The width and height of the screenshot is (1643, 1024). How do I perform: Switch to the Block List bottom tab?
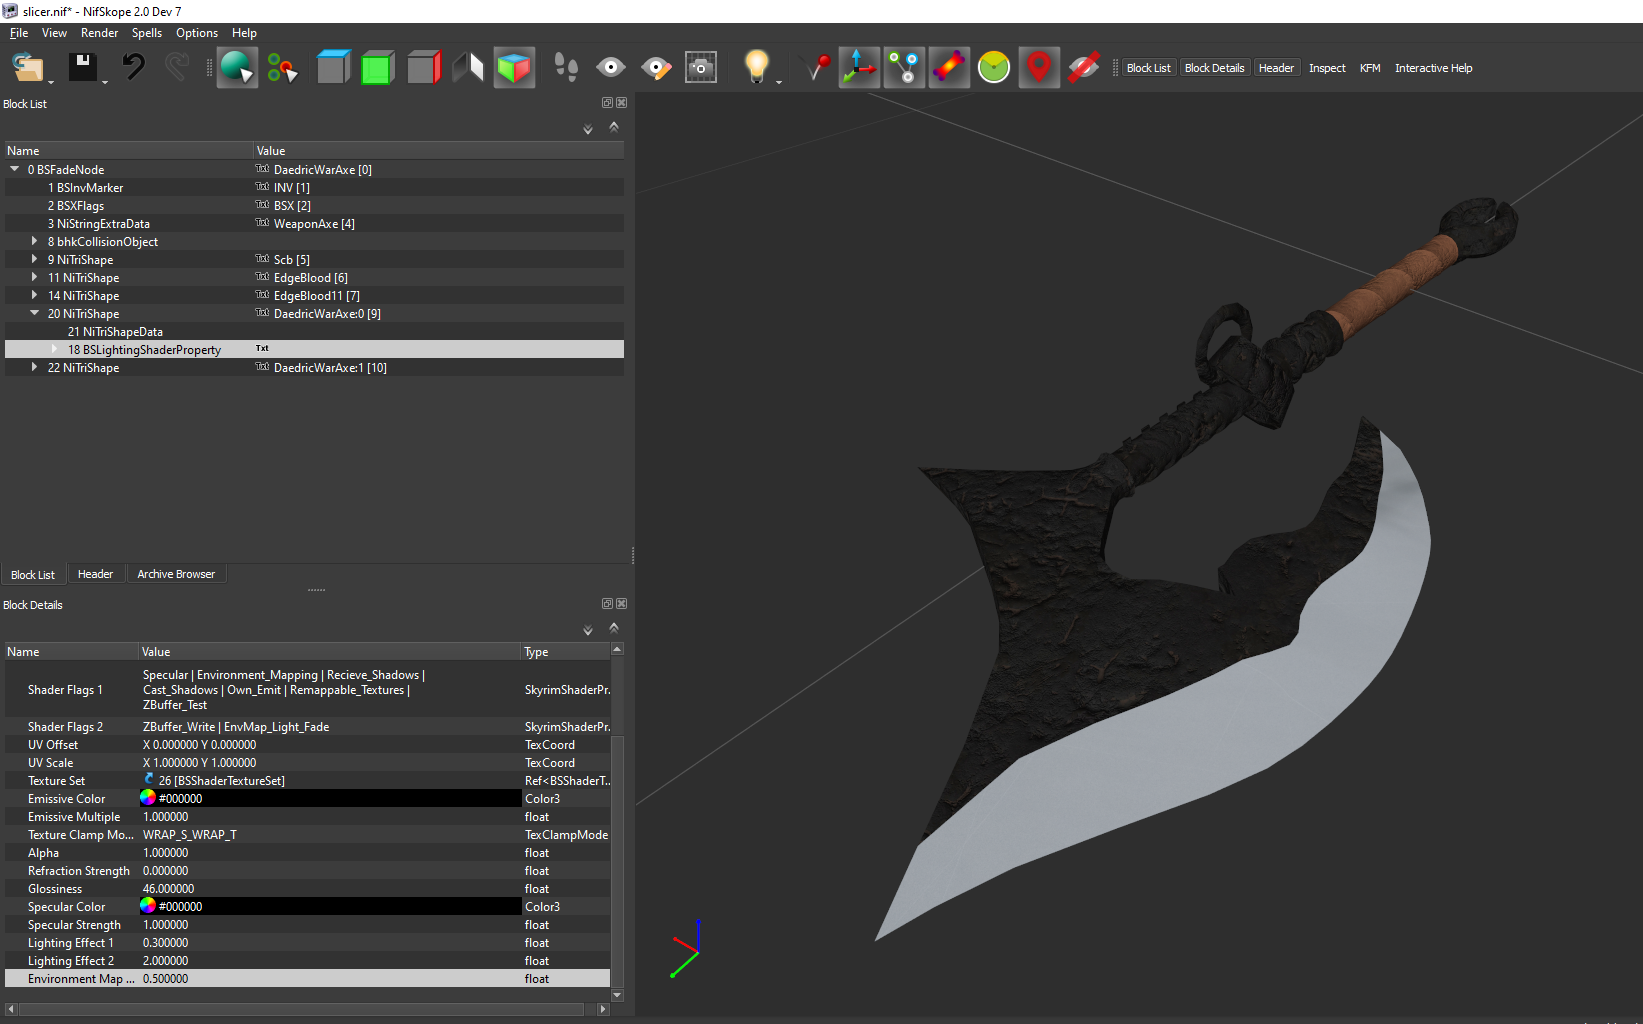[x=33, y=574]
